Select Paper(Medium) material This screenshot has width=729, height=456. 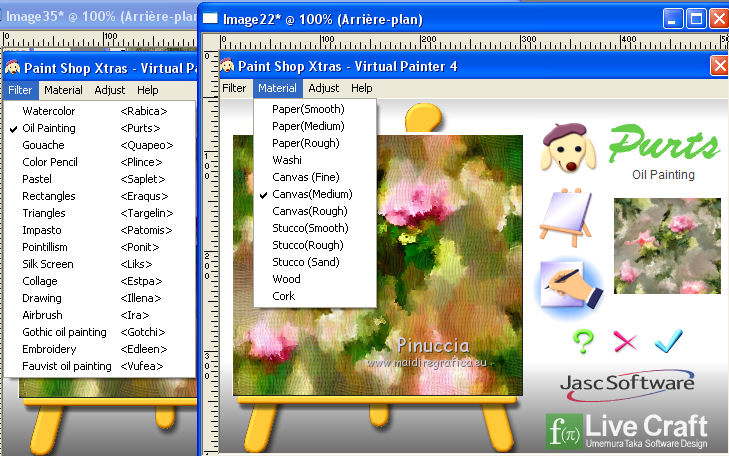tap(315, 126)
